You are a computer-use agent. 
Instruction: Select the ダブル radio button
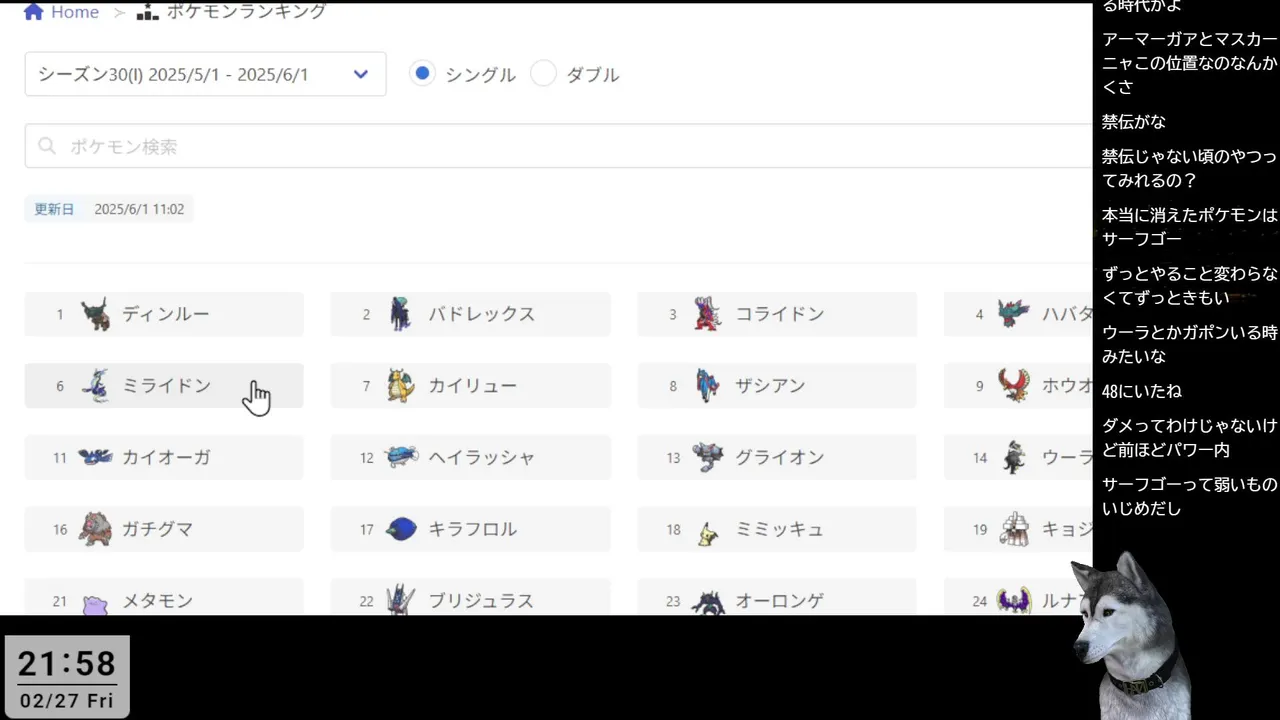[x=543, y=74]
